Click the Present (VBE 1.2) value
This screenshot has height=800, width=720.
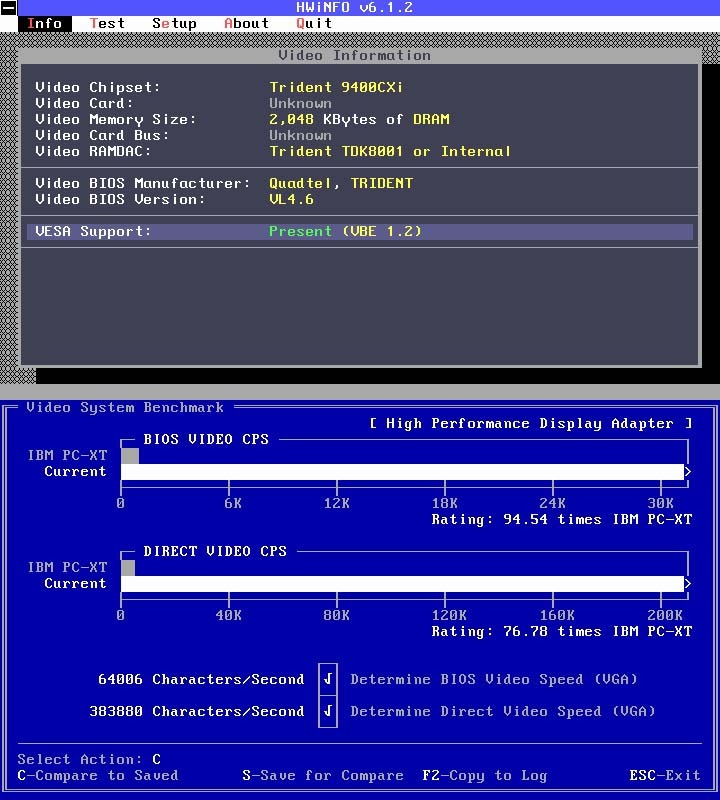[345, 231]
